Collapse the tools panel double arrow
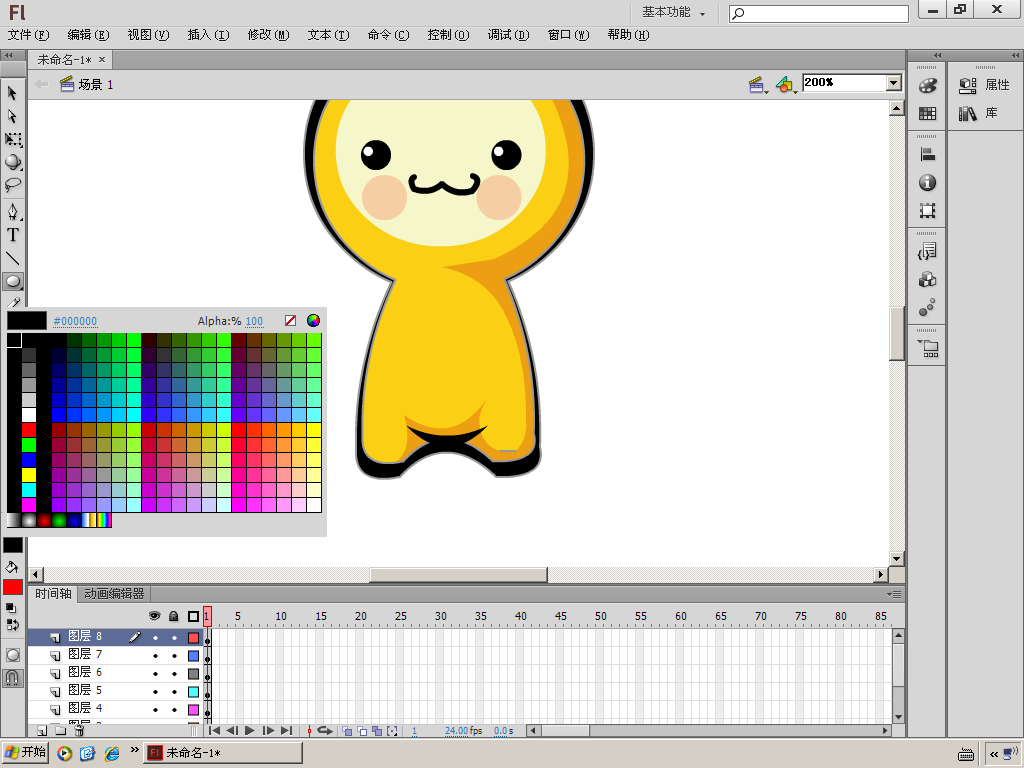This screenshot has width=1024, height=768. [x=9, y=56]
